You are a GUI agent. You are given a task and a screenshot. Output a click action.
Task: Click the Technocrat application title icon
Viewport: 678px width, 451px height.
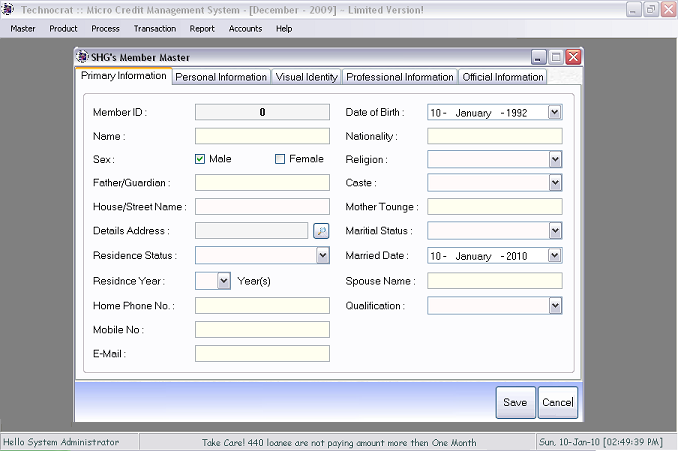tap(7, 9)
